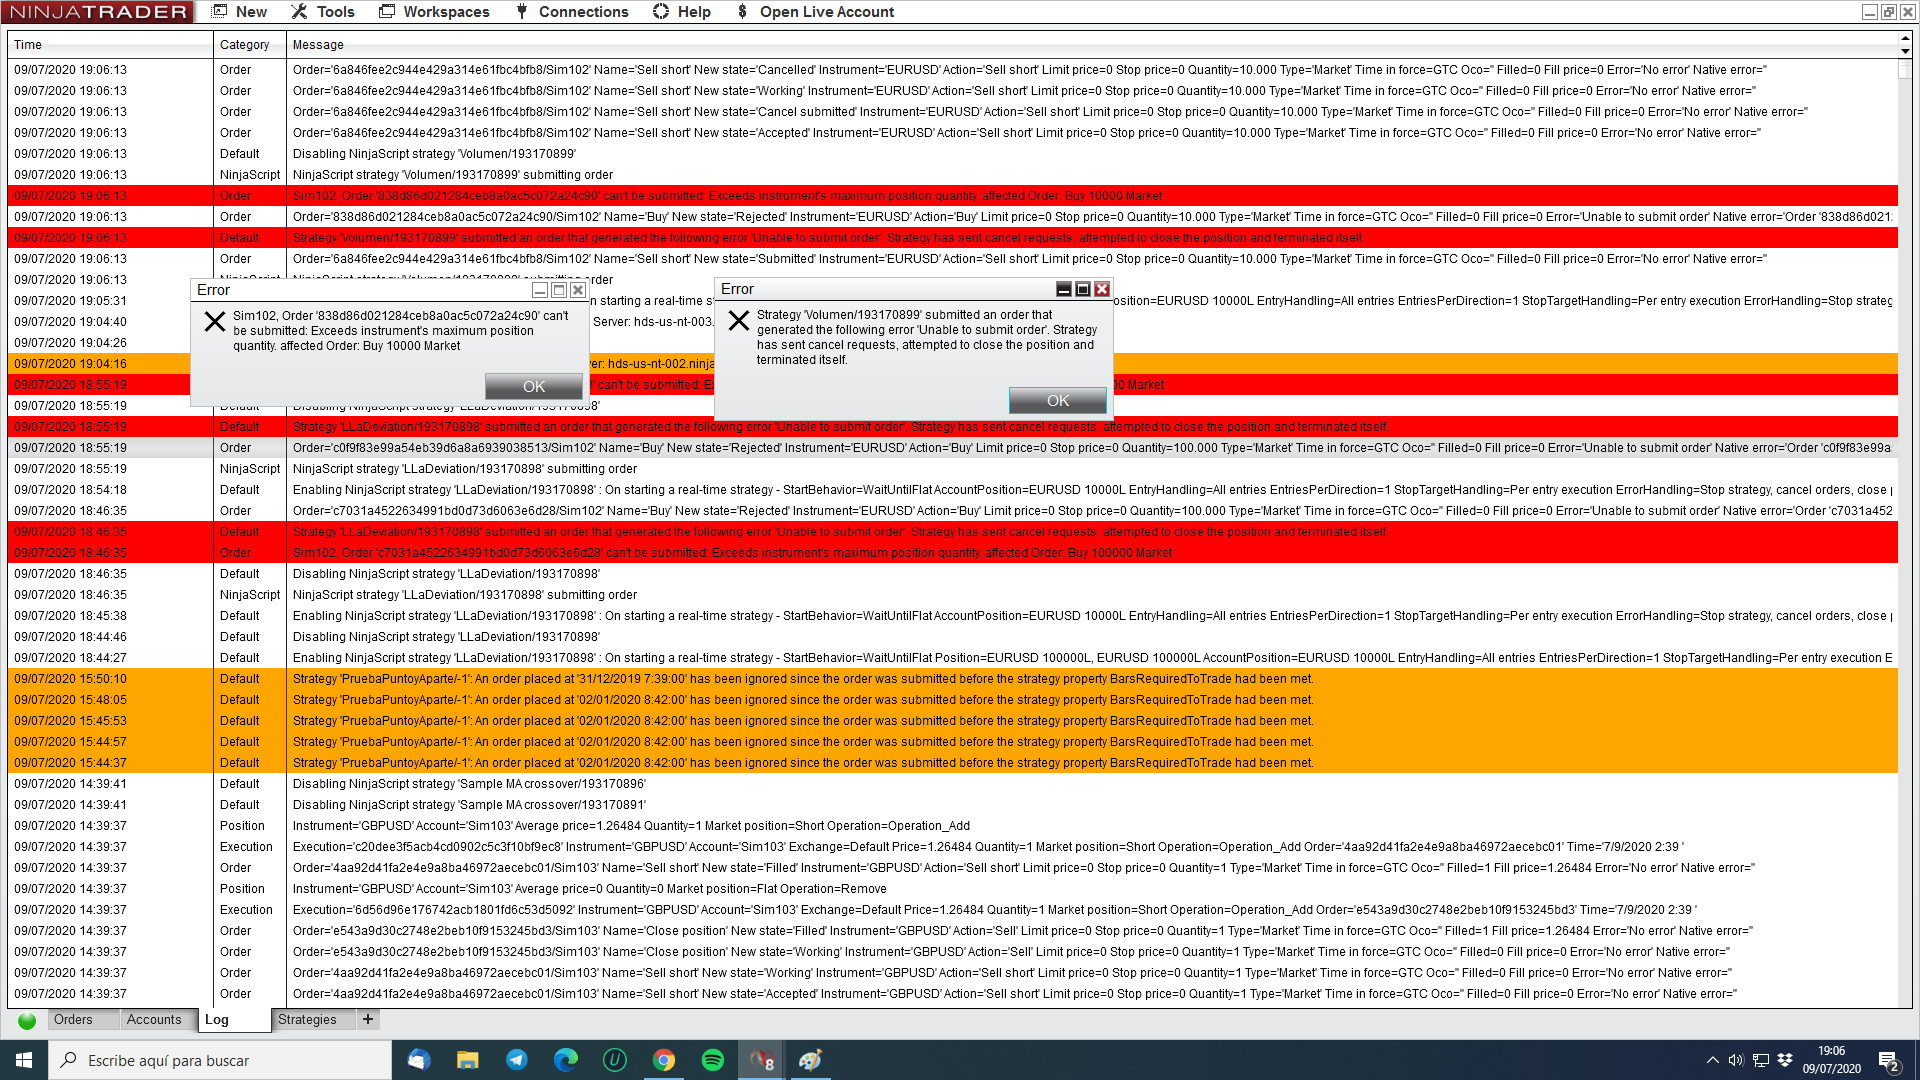Switch to the Strategies tab
Image resolution: width=1920 pixels, height=1080 pixels.
pos(307,1020)
